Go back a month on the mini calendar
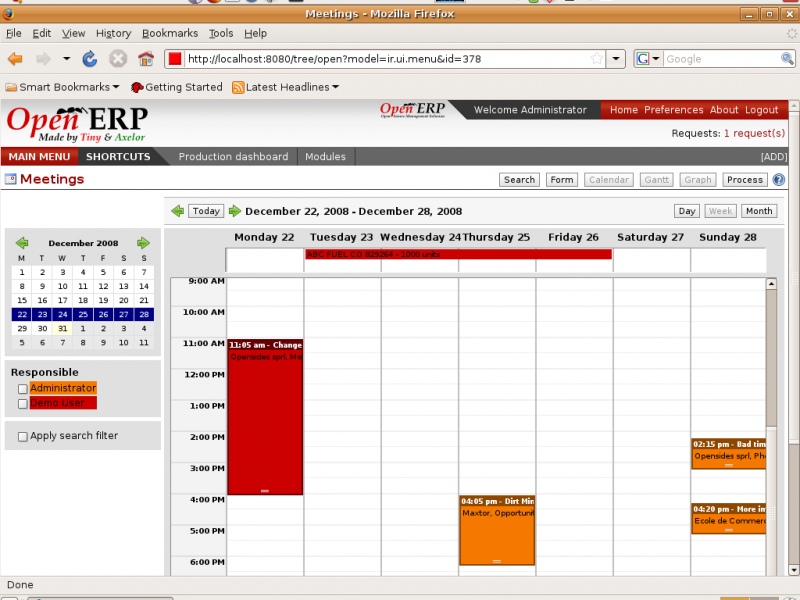The height and width of the screenshot is (600, 800). 21,243
